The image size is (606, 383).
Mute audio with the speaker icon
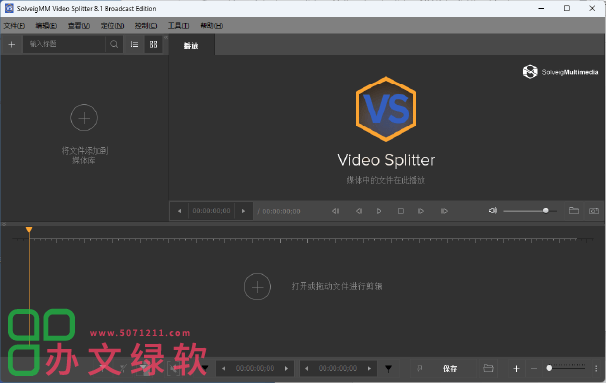[x=493, y=211]
